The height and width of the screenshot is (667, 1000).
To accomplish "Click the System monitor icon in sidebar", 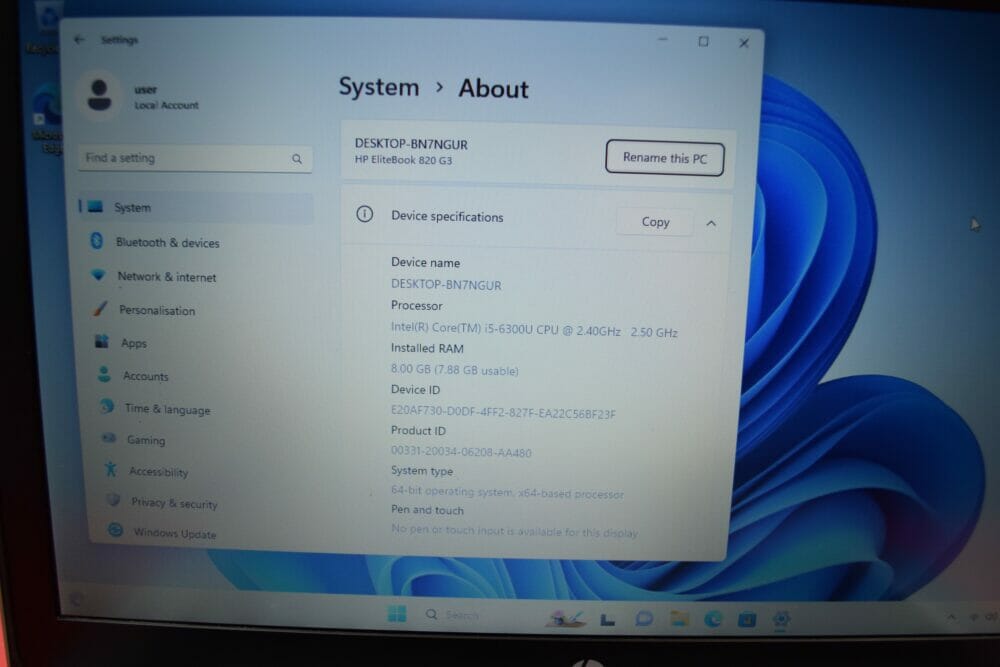I will (96, 206).
